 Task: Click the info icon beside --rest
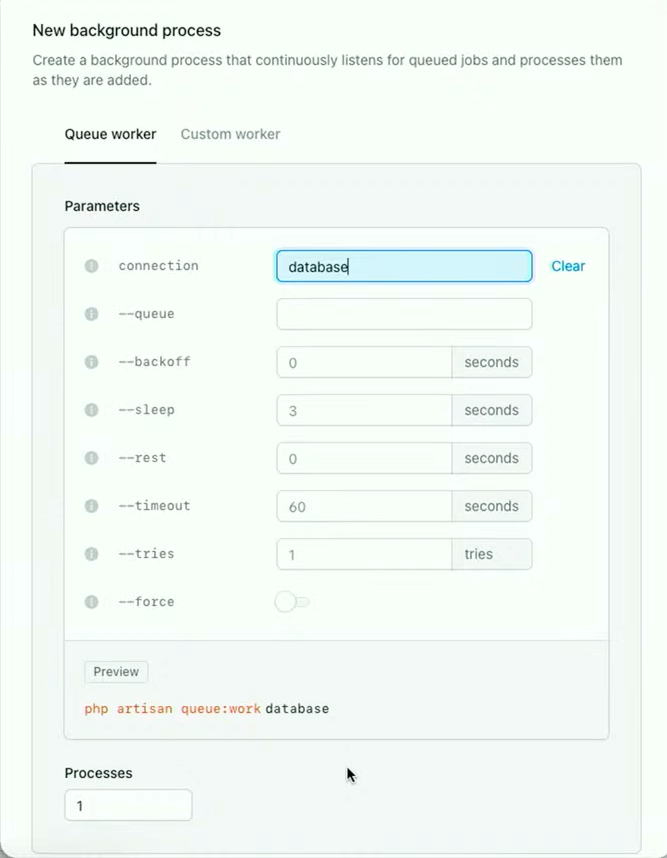click(91, 458)
